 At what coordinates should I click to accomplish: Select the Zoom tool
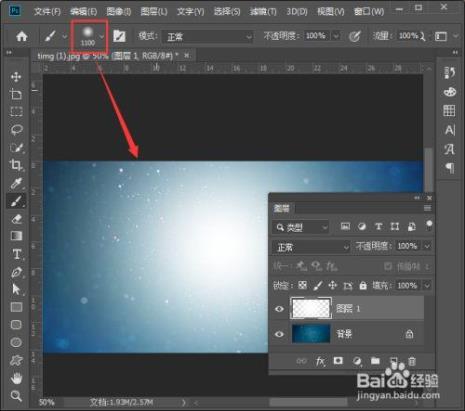click(16, 396)
